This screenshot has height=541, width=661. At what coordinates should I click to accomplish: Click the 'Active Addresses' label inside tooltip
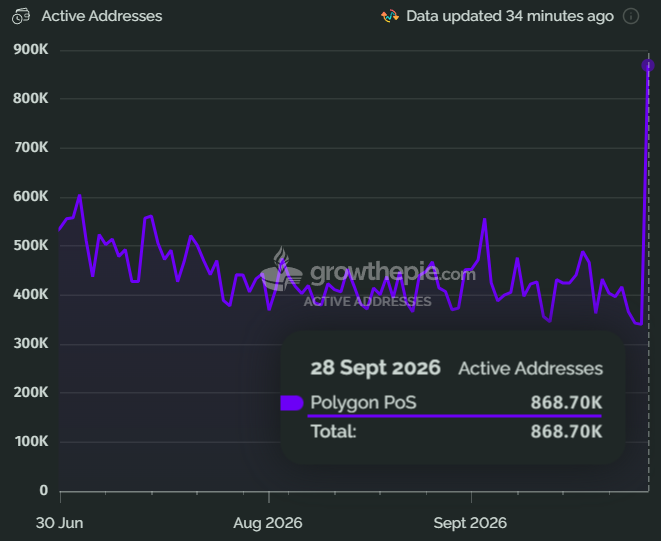pos(531,368)
